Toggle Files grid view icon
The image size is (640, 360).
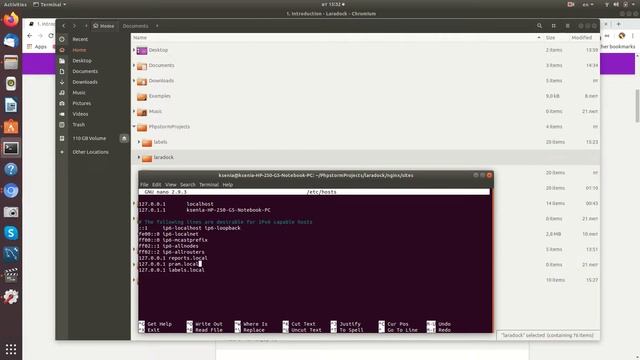coord(553,26)
